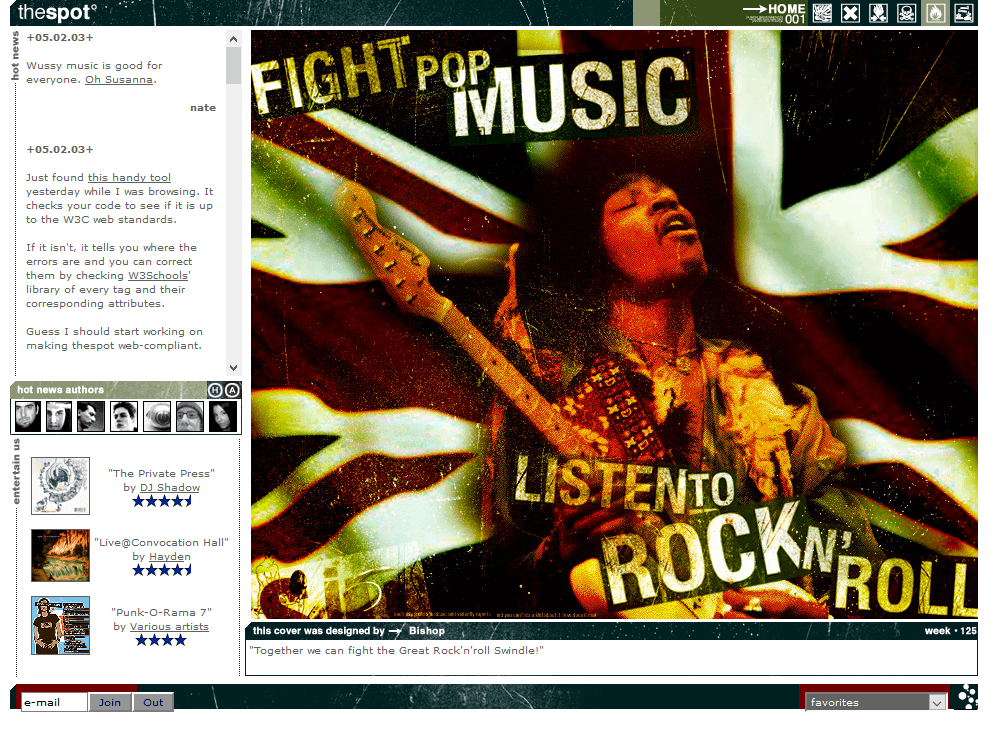Open the Various artists link
The image size is (990, 730).
(169, 626)
